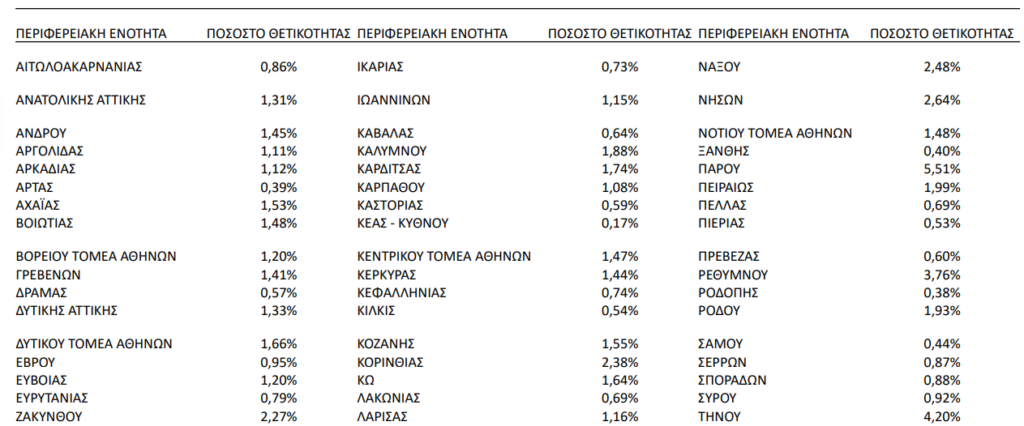Click the rightmost ΠΟΣΟΣΤΟ ΘΕΤΙΚΟΤΗΤΑΣ header
Viewport: 1024px width, 426px height.
click(x=941, y=33)
